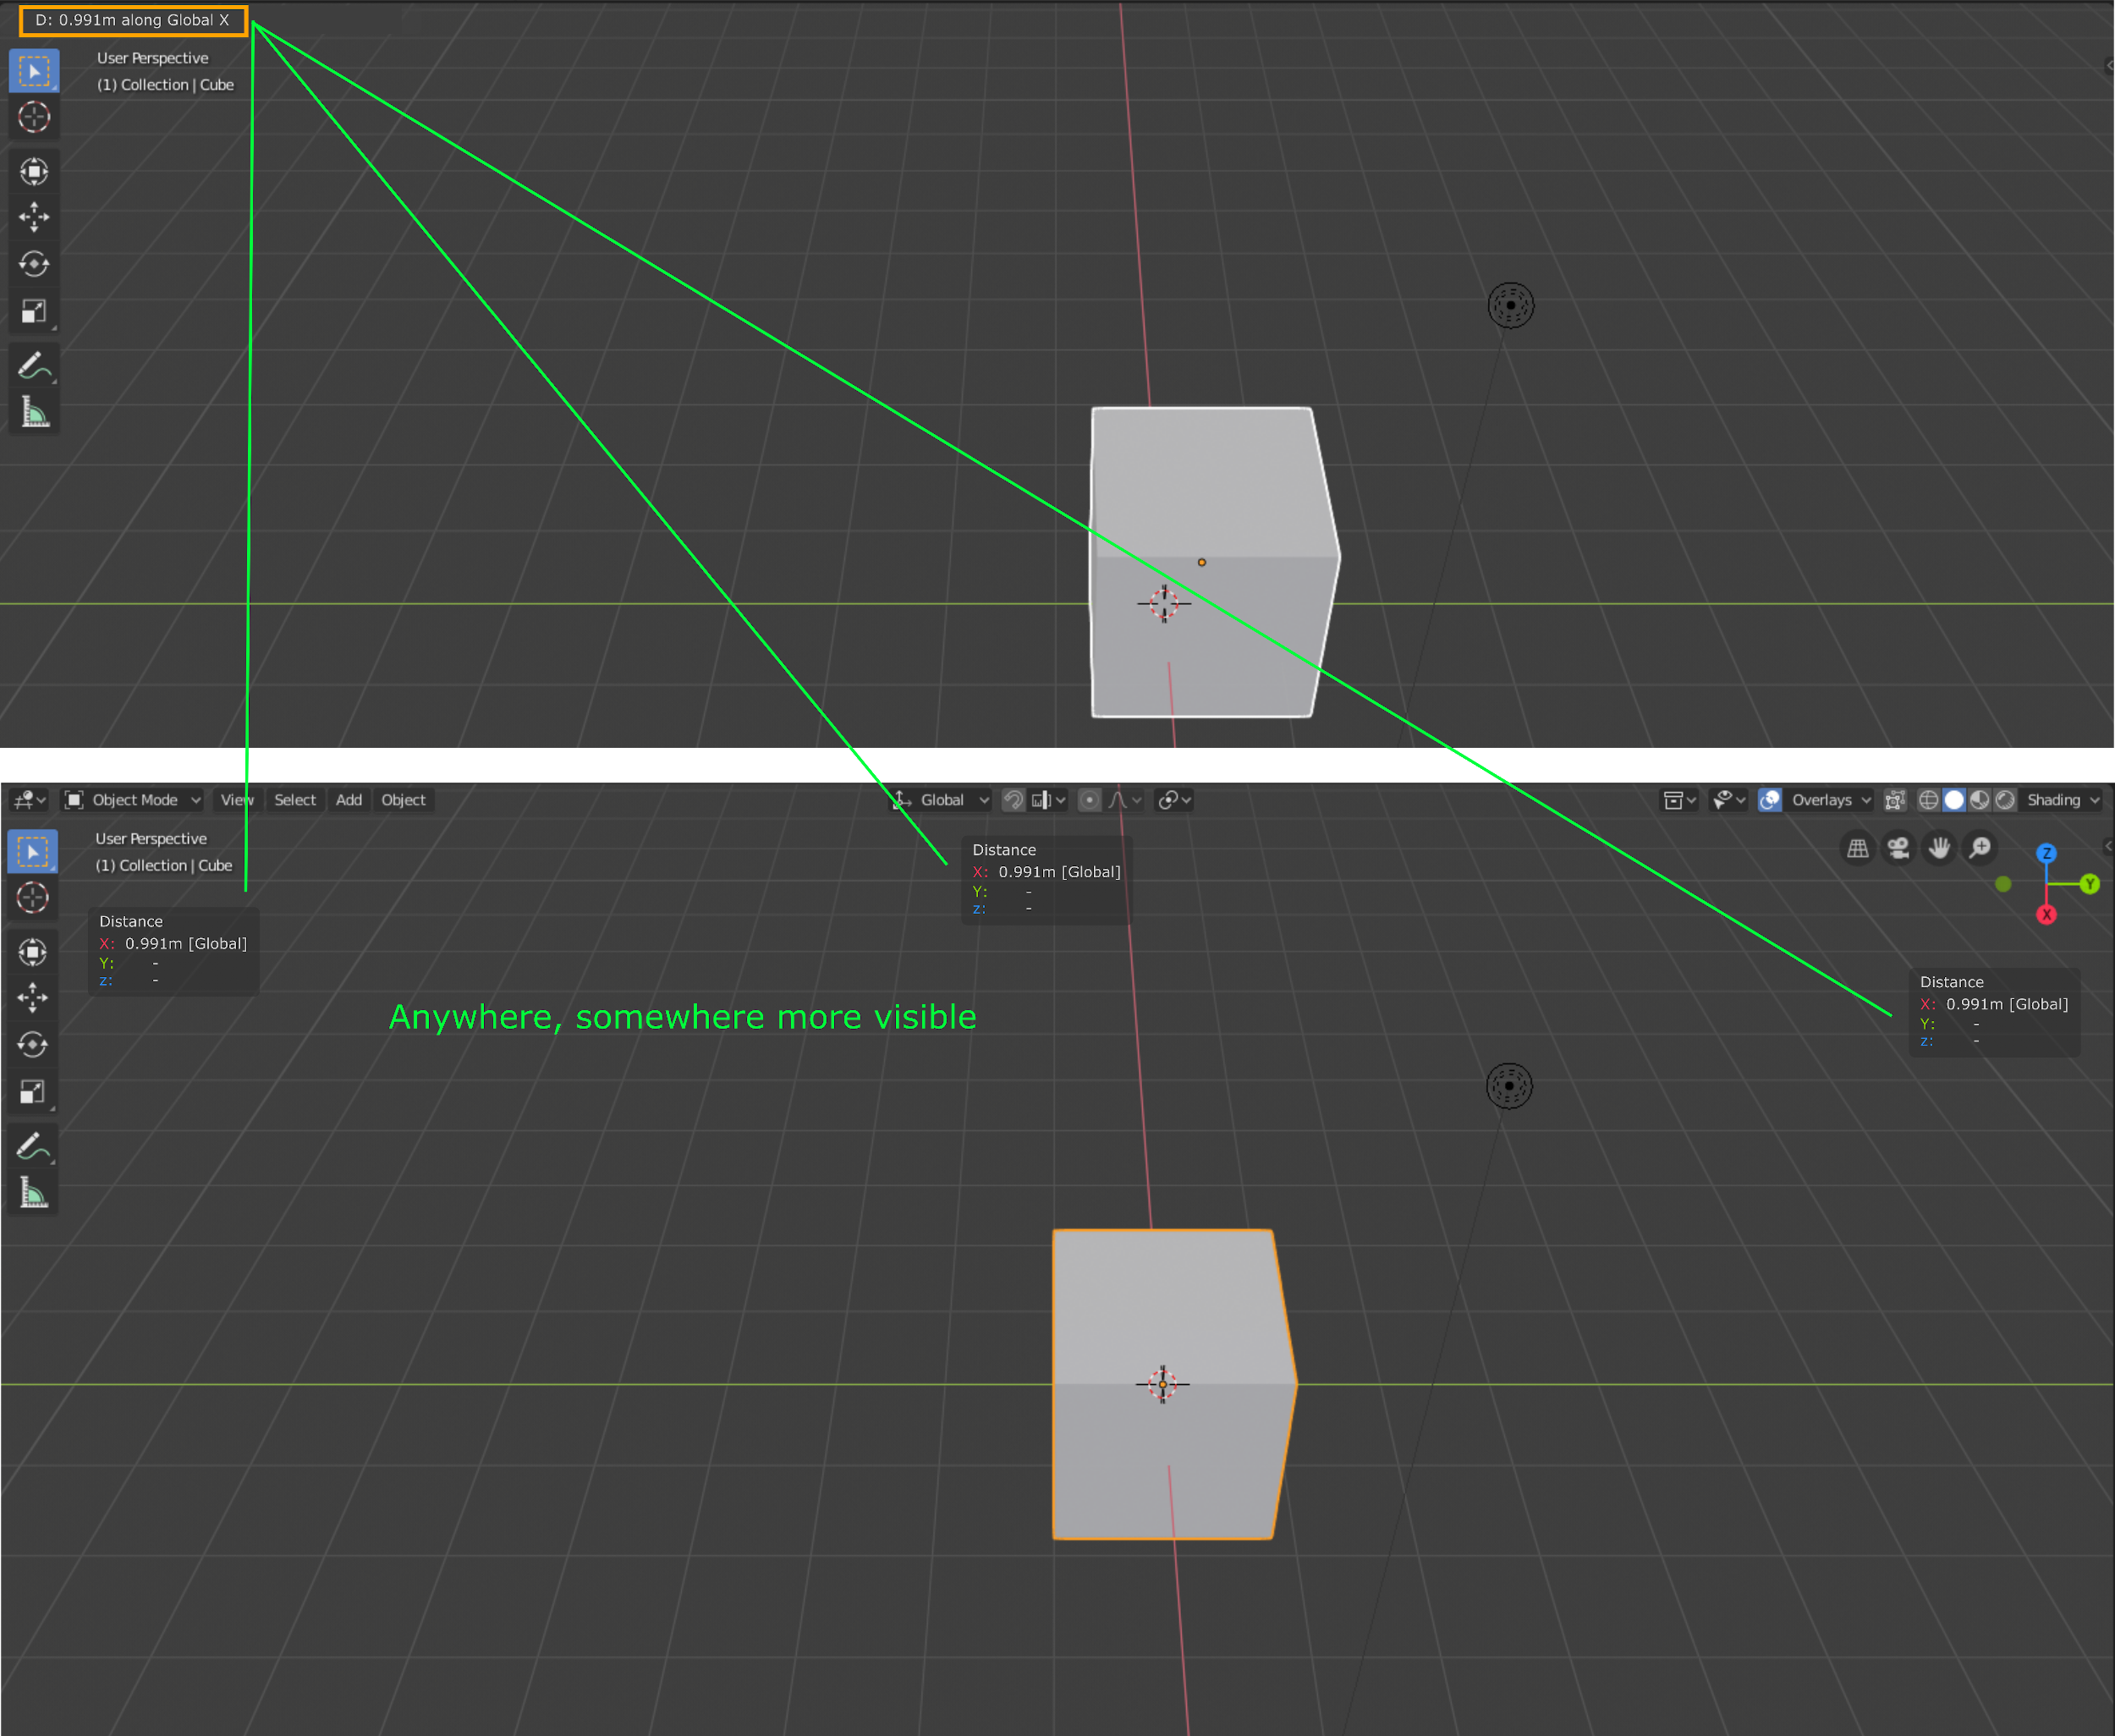Open the Select menu

tap(295, 800)
